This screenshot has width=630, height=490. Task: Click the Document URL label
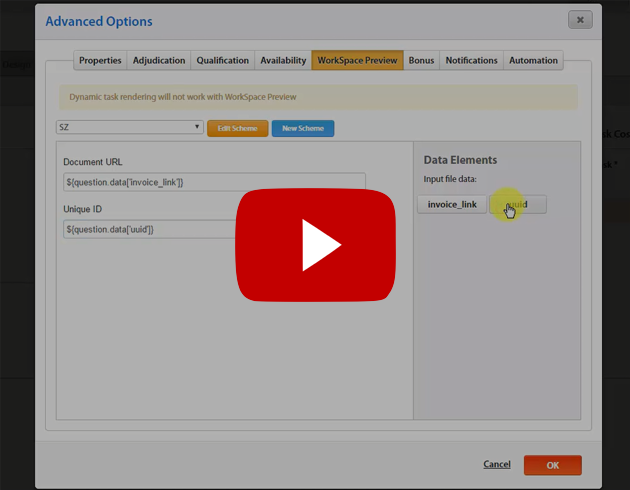tap(93, 162)
